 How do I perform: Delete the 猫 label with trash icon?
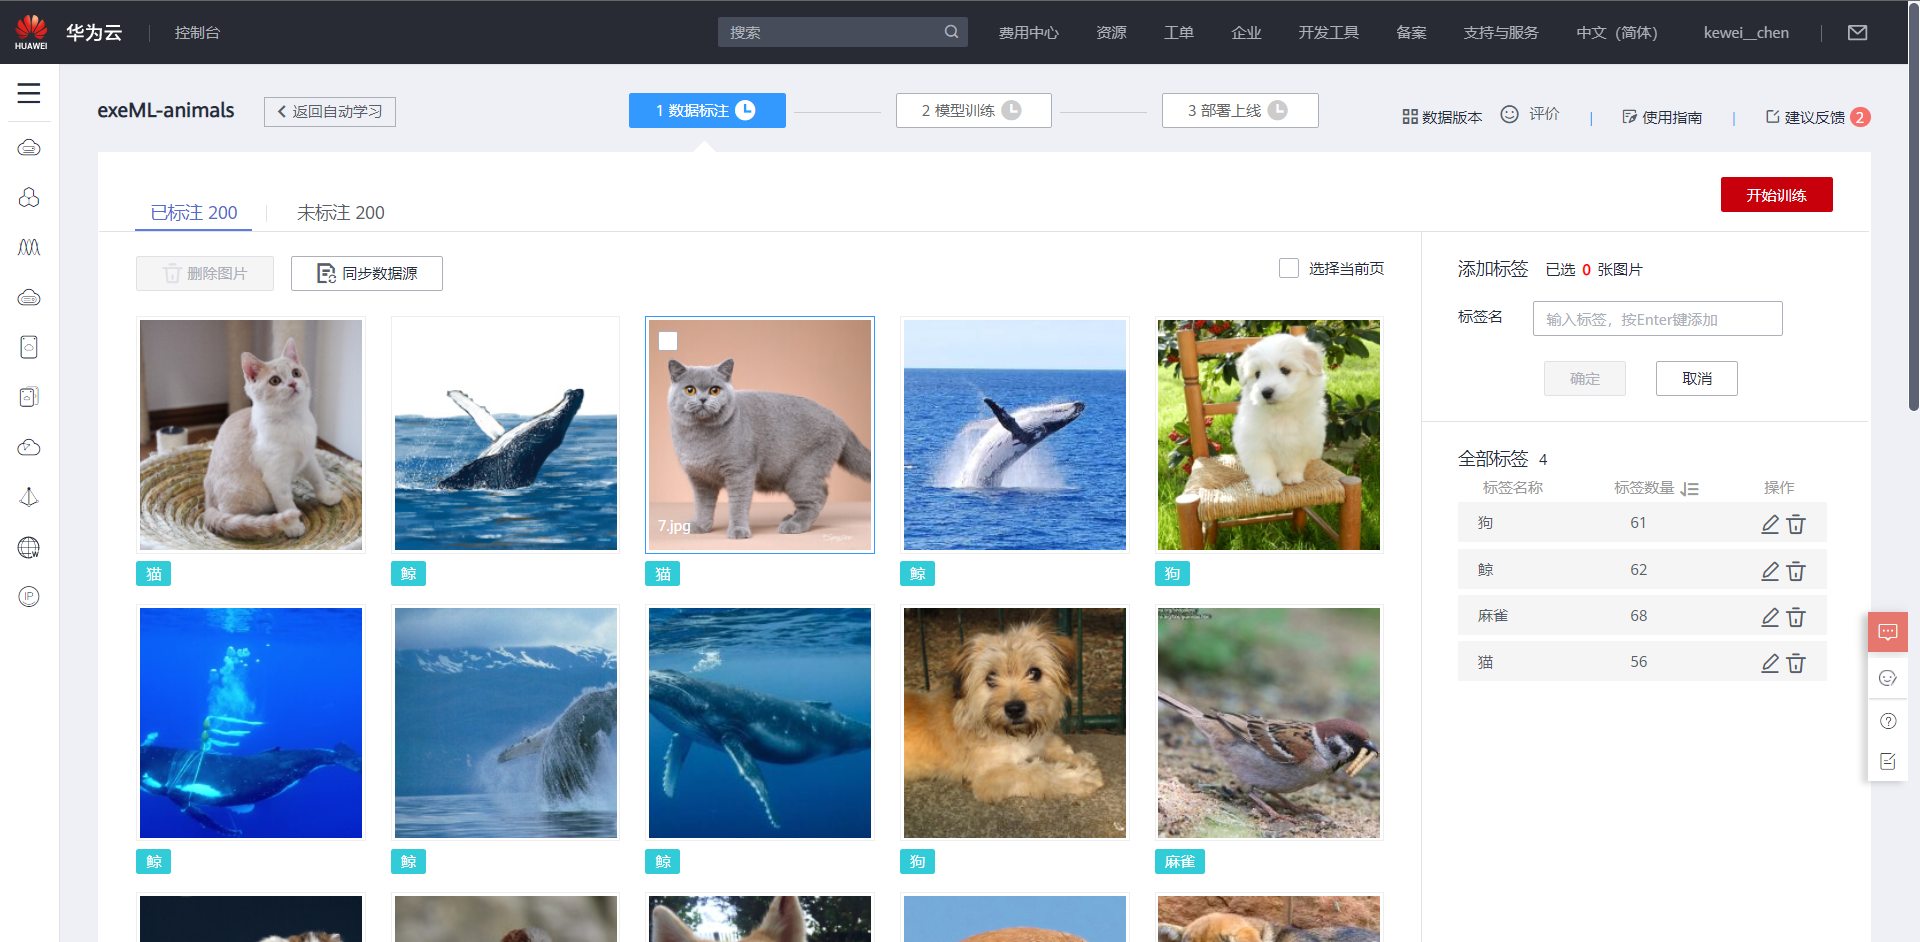(1796, 663)
